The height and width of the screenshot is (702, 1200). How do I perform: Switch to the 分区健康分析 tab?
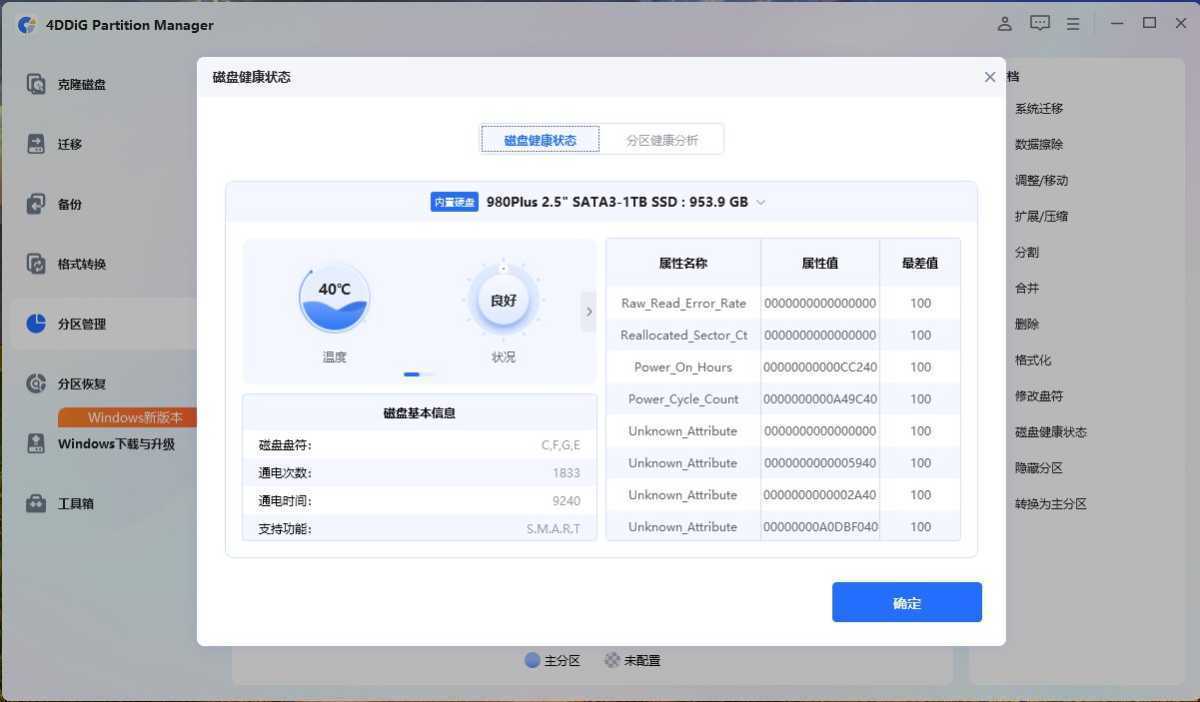tap(663, 139)
